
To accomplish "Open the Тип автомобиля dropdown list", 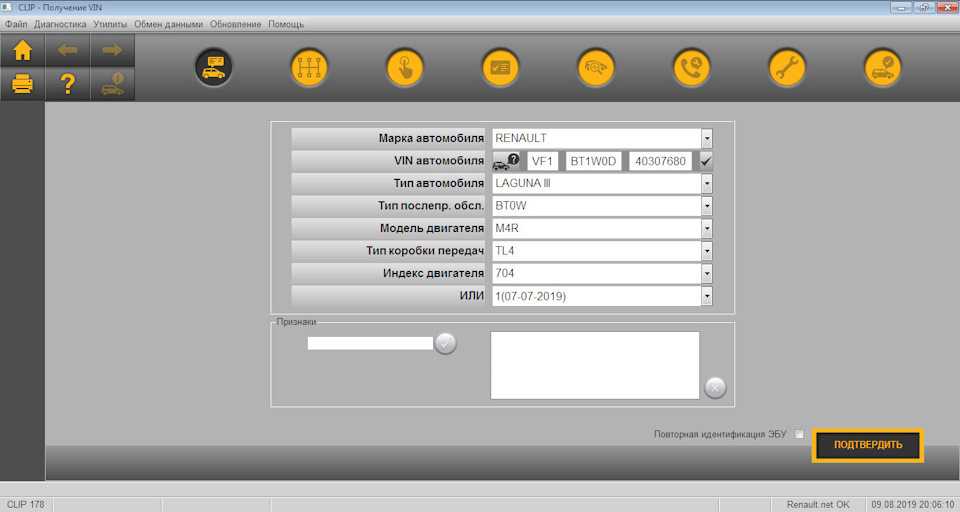I will [706, 183].
